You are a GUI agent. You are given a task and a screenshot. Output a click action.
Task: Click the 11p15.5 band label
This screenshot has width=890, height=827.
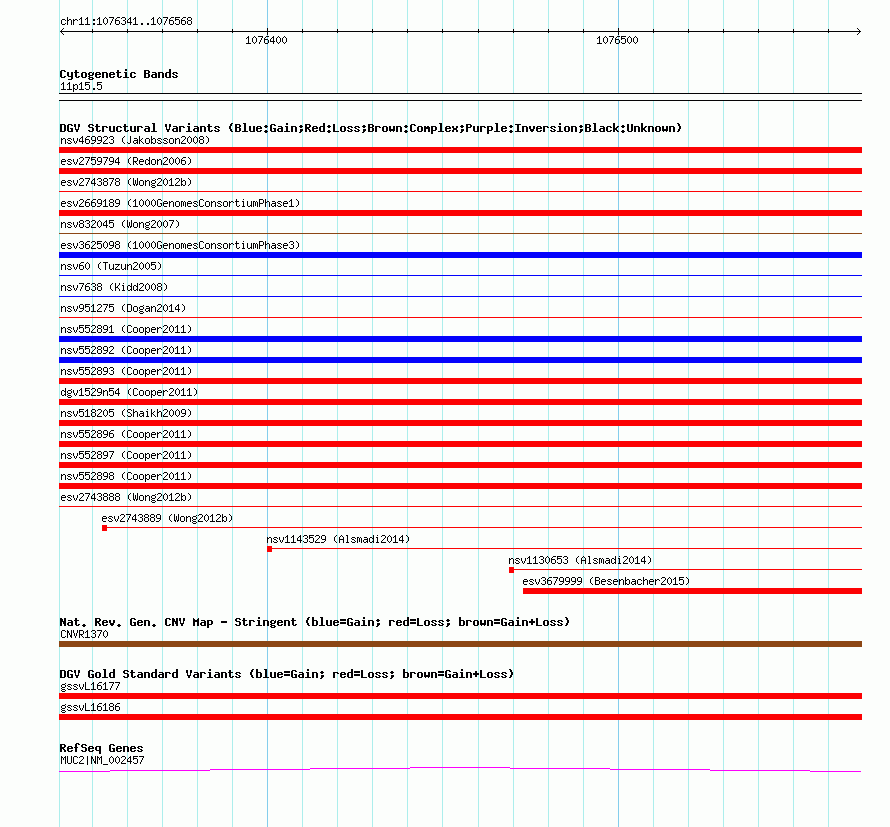click(81, 86)
